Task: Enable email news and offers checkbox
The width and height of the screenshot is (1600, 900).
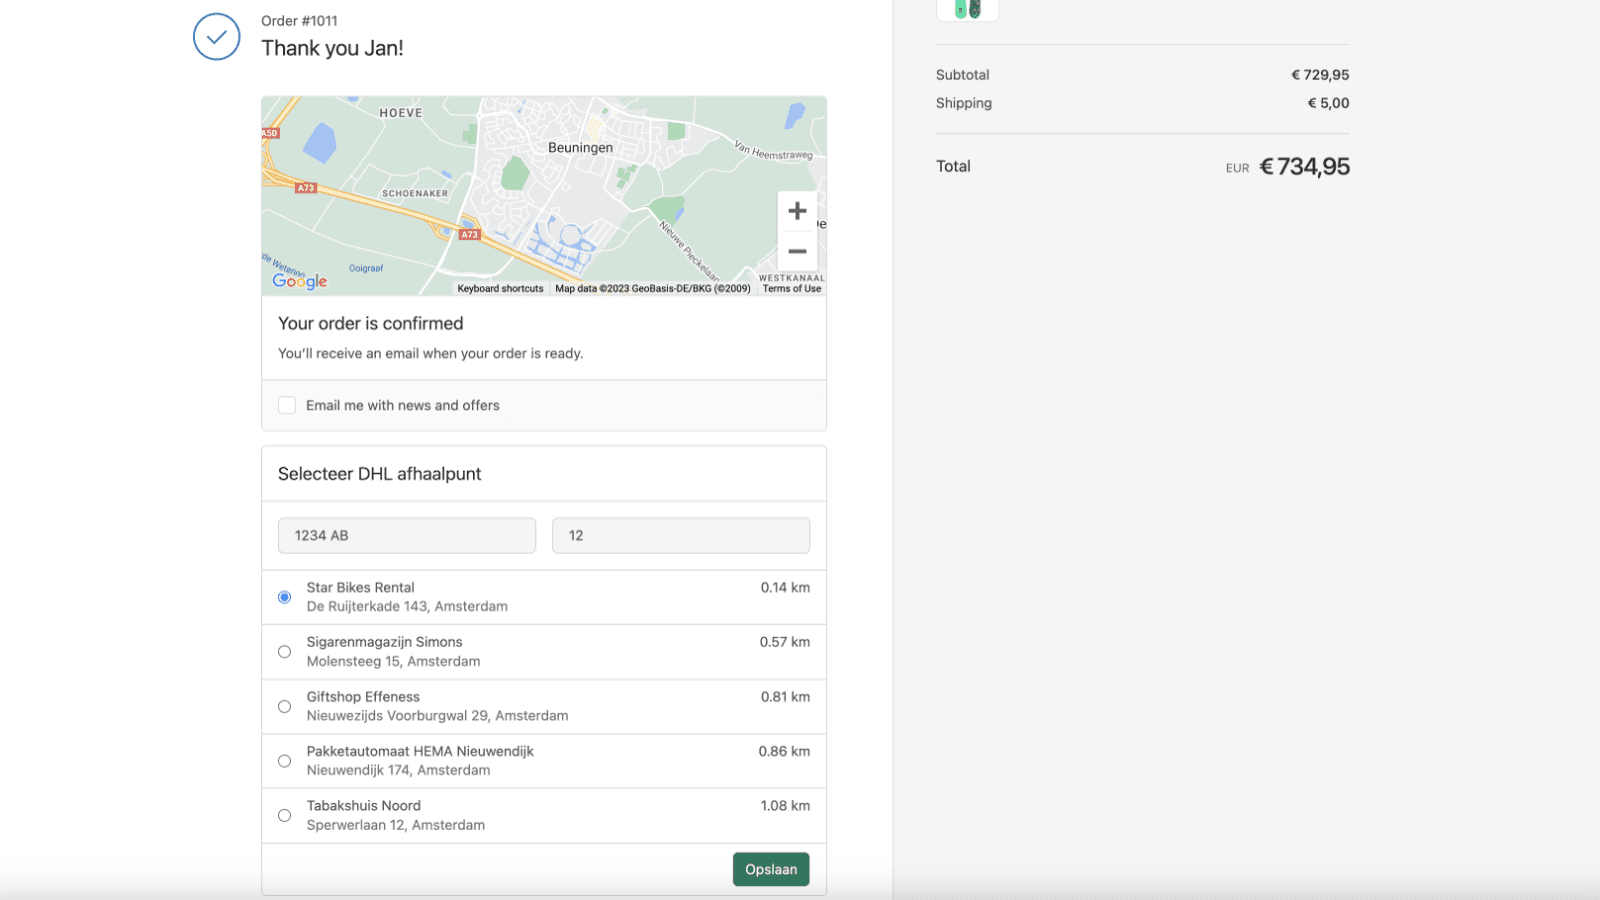Action: coord(287,405)
